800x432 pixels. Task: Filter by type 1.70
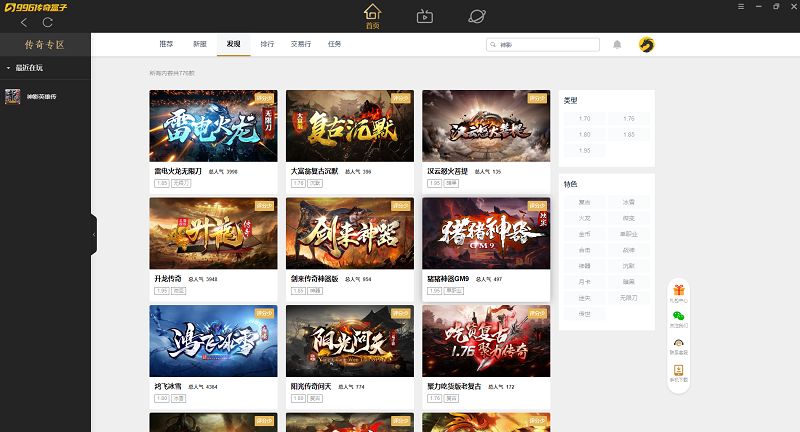pyautogui.click(x=585, y=119)
